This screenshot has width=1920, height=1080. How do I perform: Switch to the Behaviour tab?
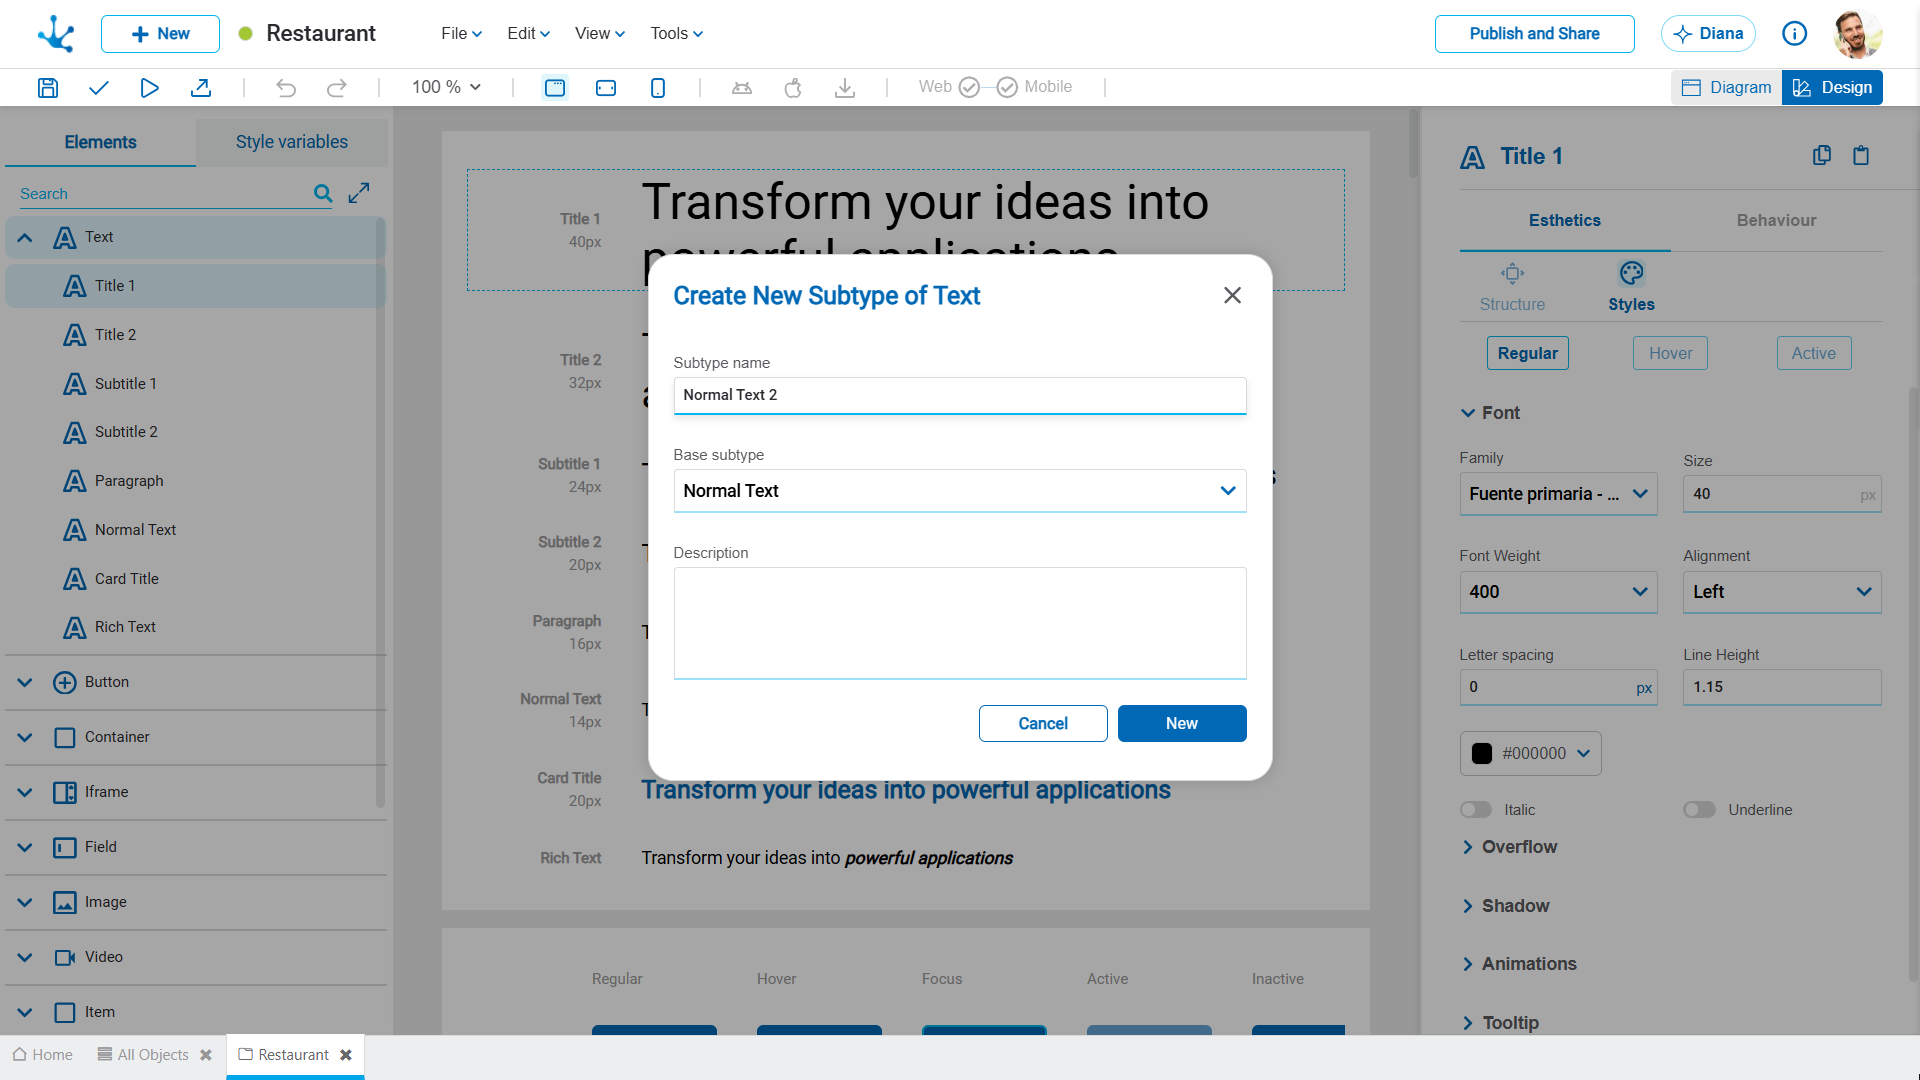tap(1776, 221)
